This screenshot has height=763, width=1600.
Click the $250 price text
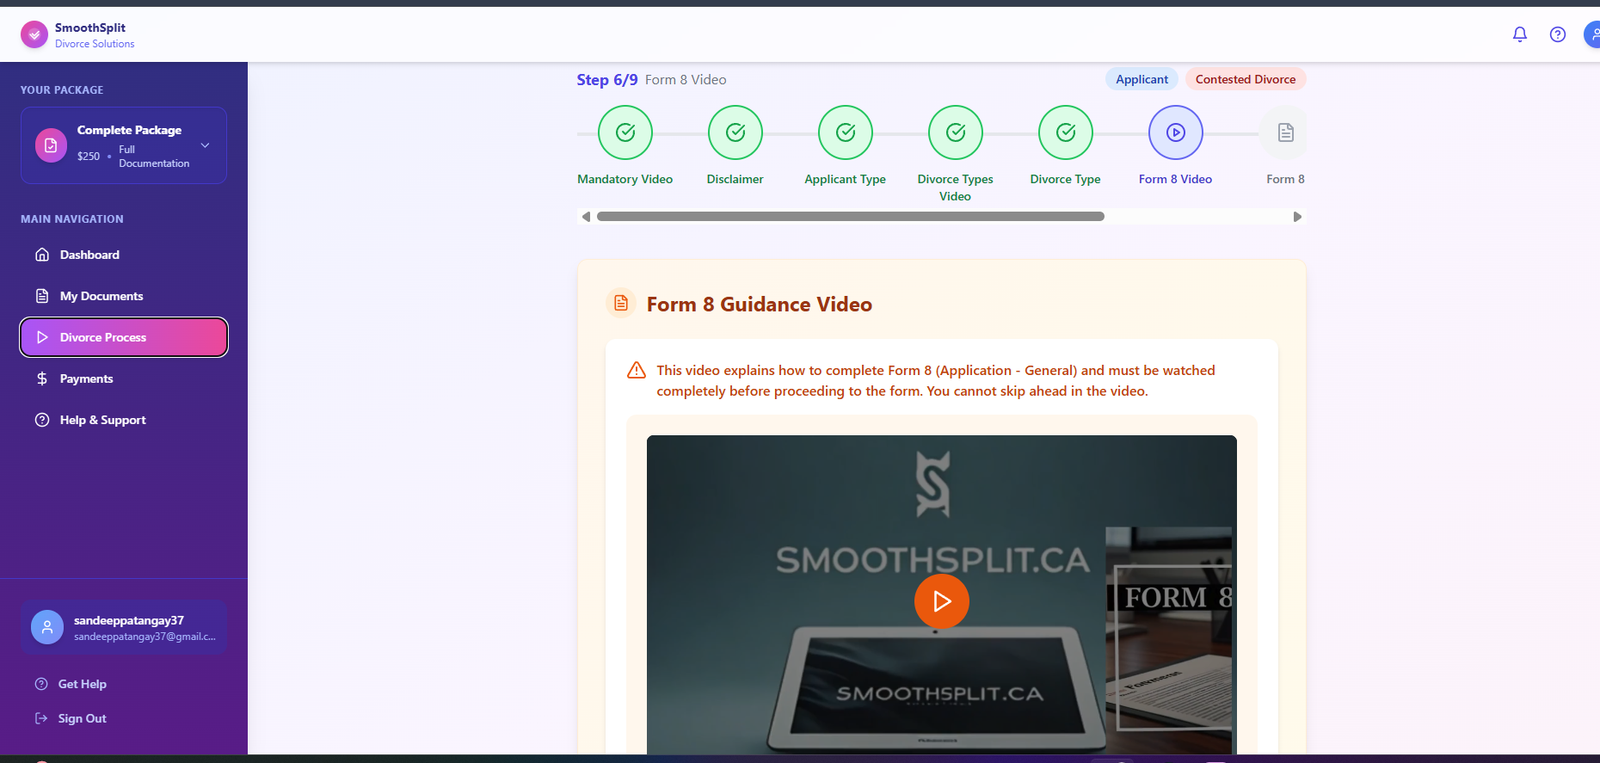pyautogui.click(x=89, y=156)
